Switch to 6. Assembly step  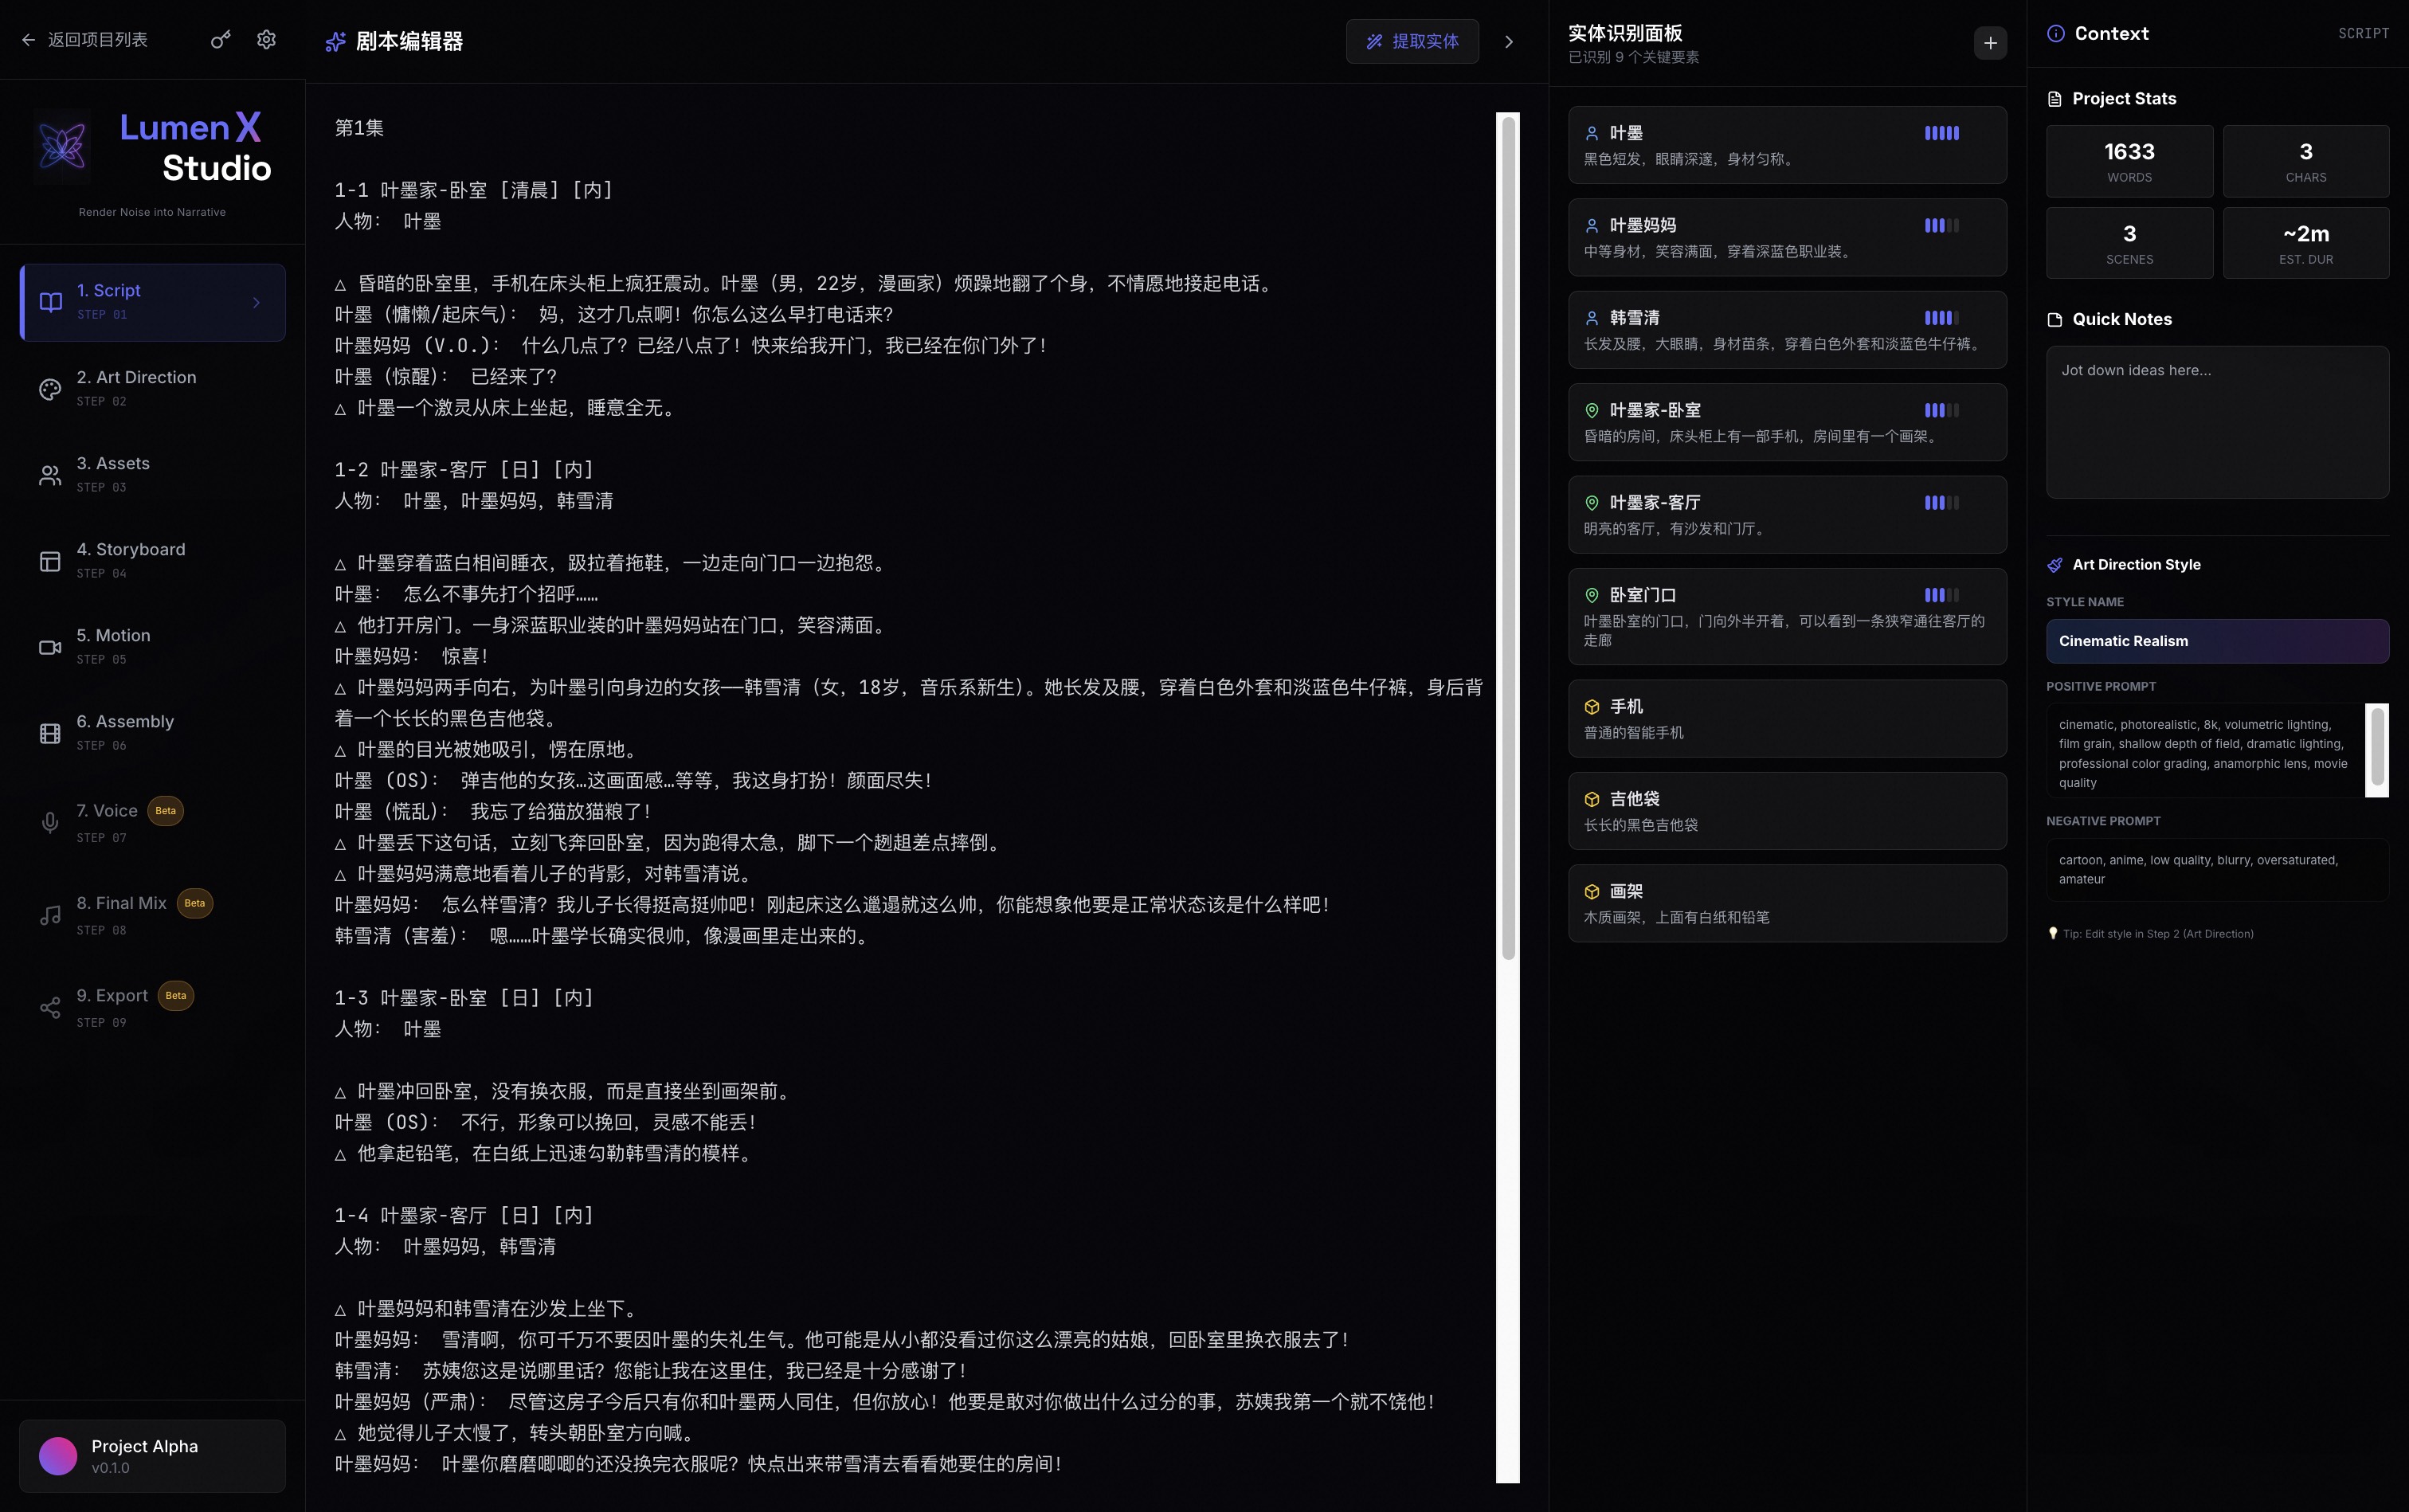[x=152, y=733]
